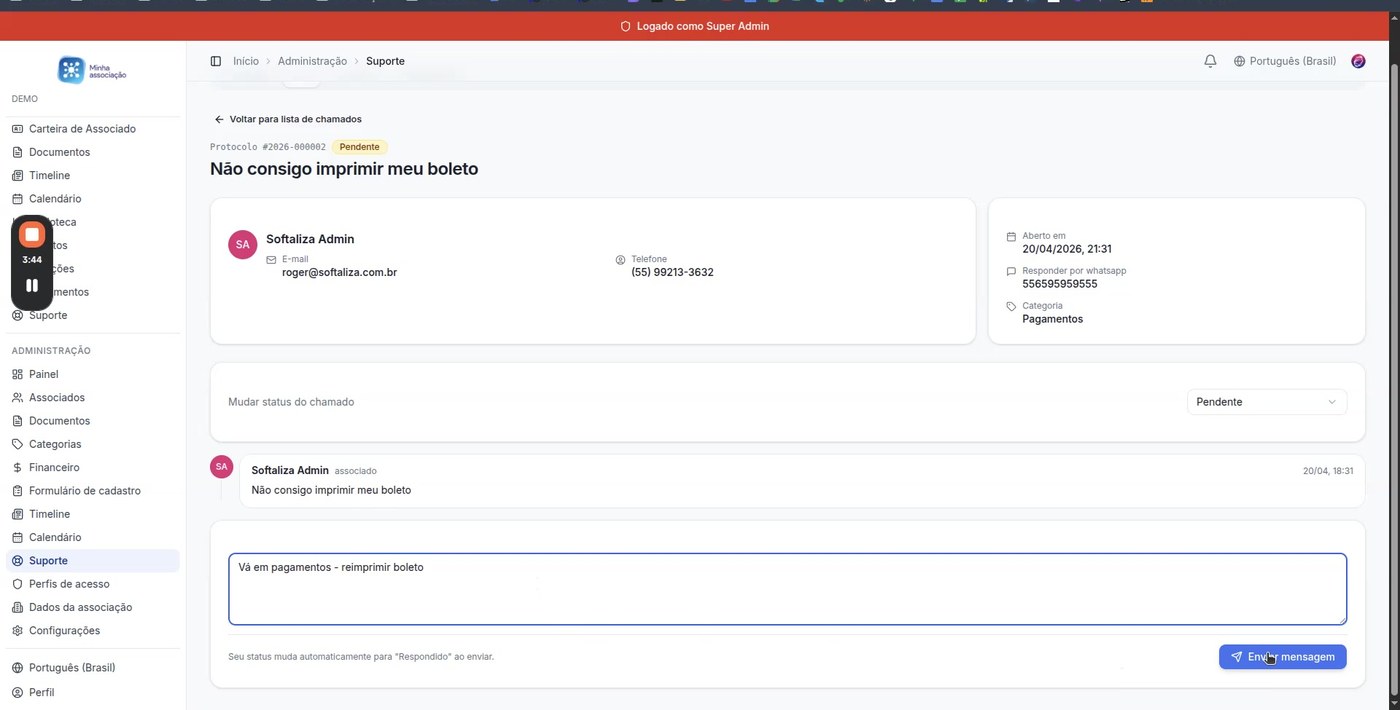Pause the screen recording
The image size is (1400, 710).
click(32, 285)
